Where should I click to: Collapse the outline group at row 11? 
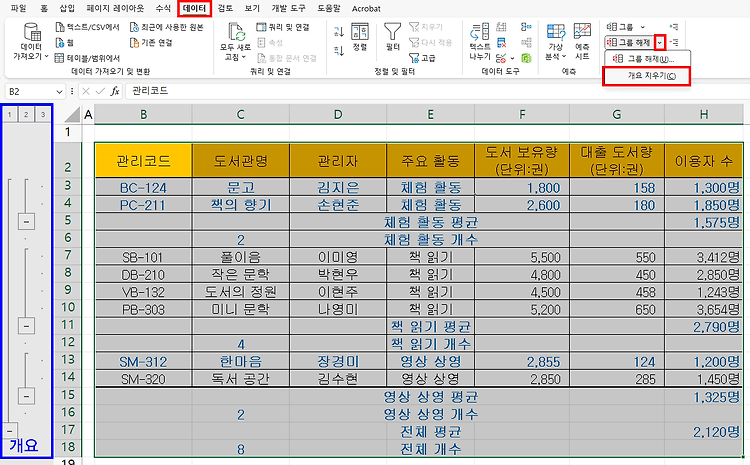(x=26, y=326)
